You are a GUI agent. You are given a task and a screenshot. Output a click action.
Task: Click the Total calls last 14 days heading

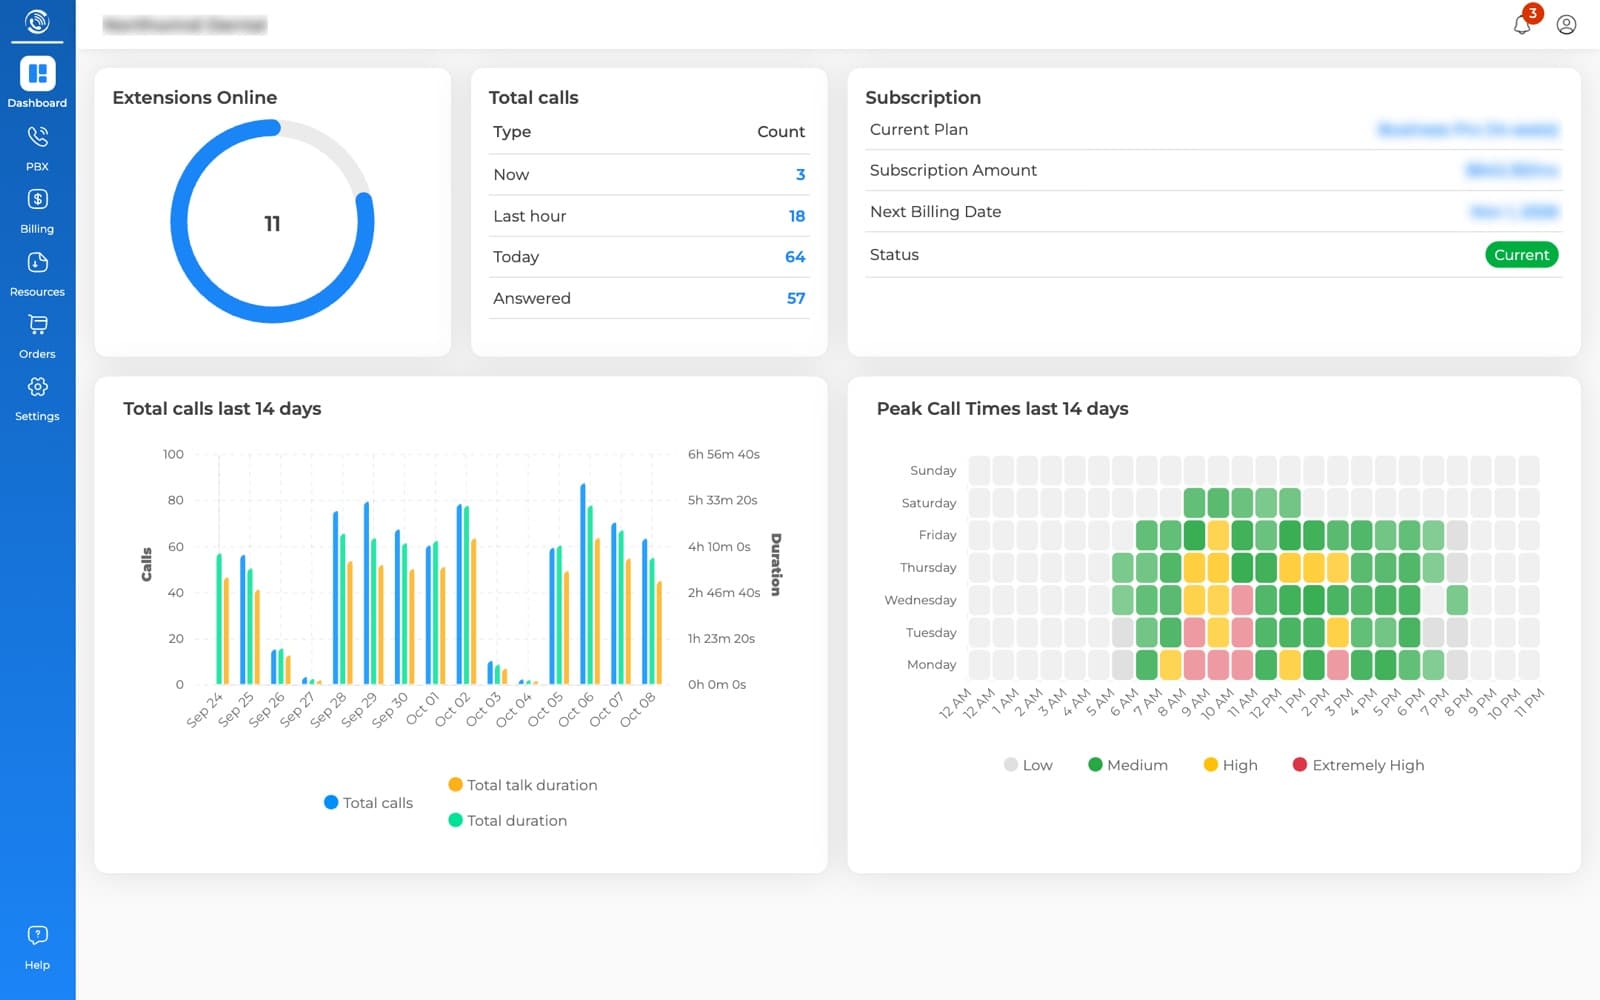[x=222, y=408]
